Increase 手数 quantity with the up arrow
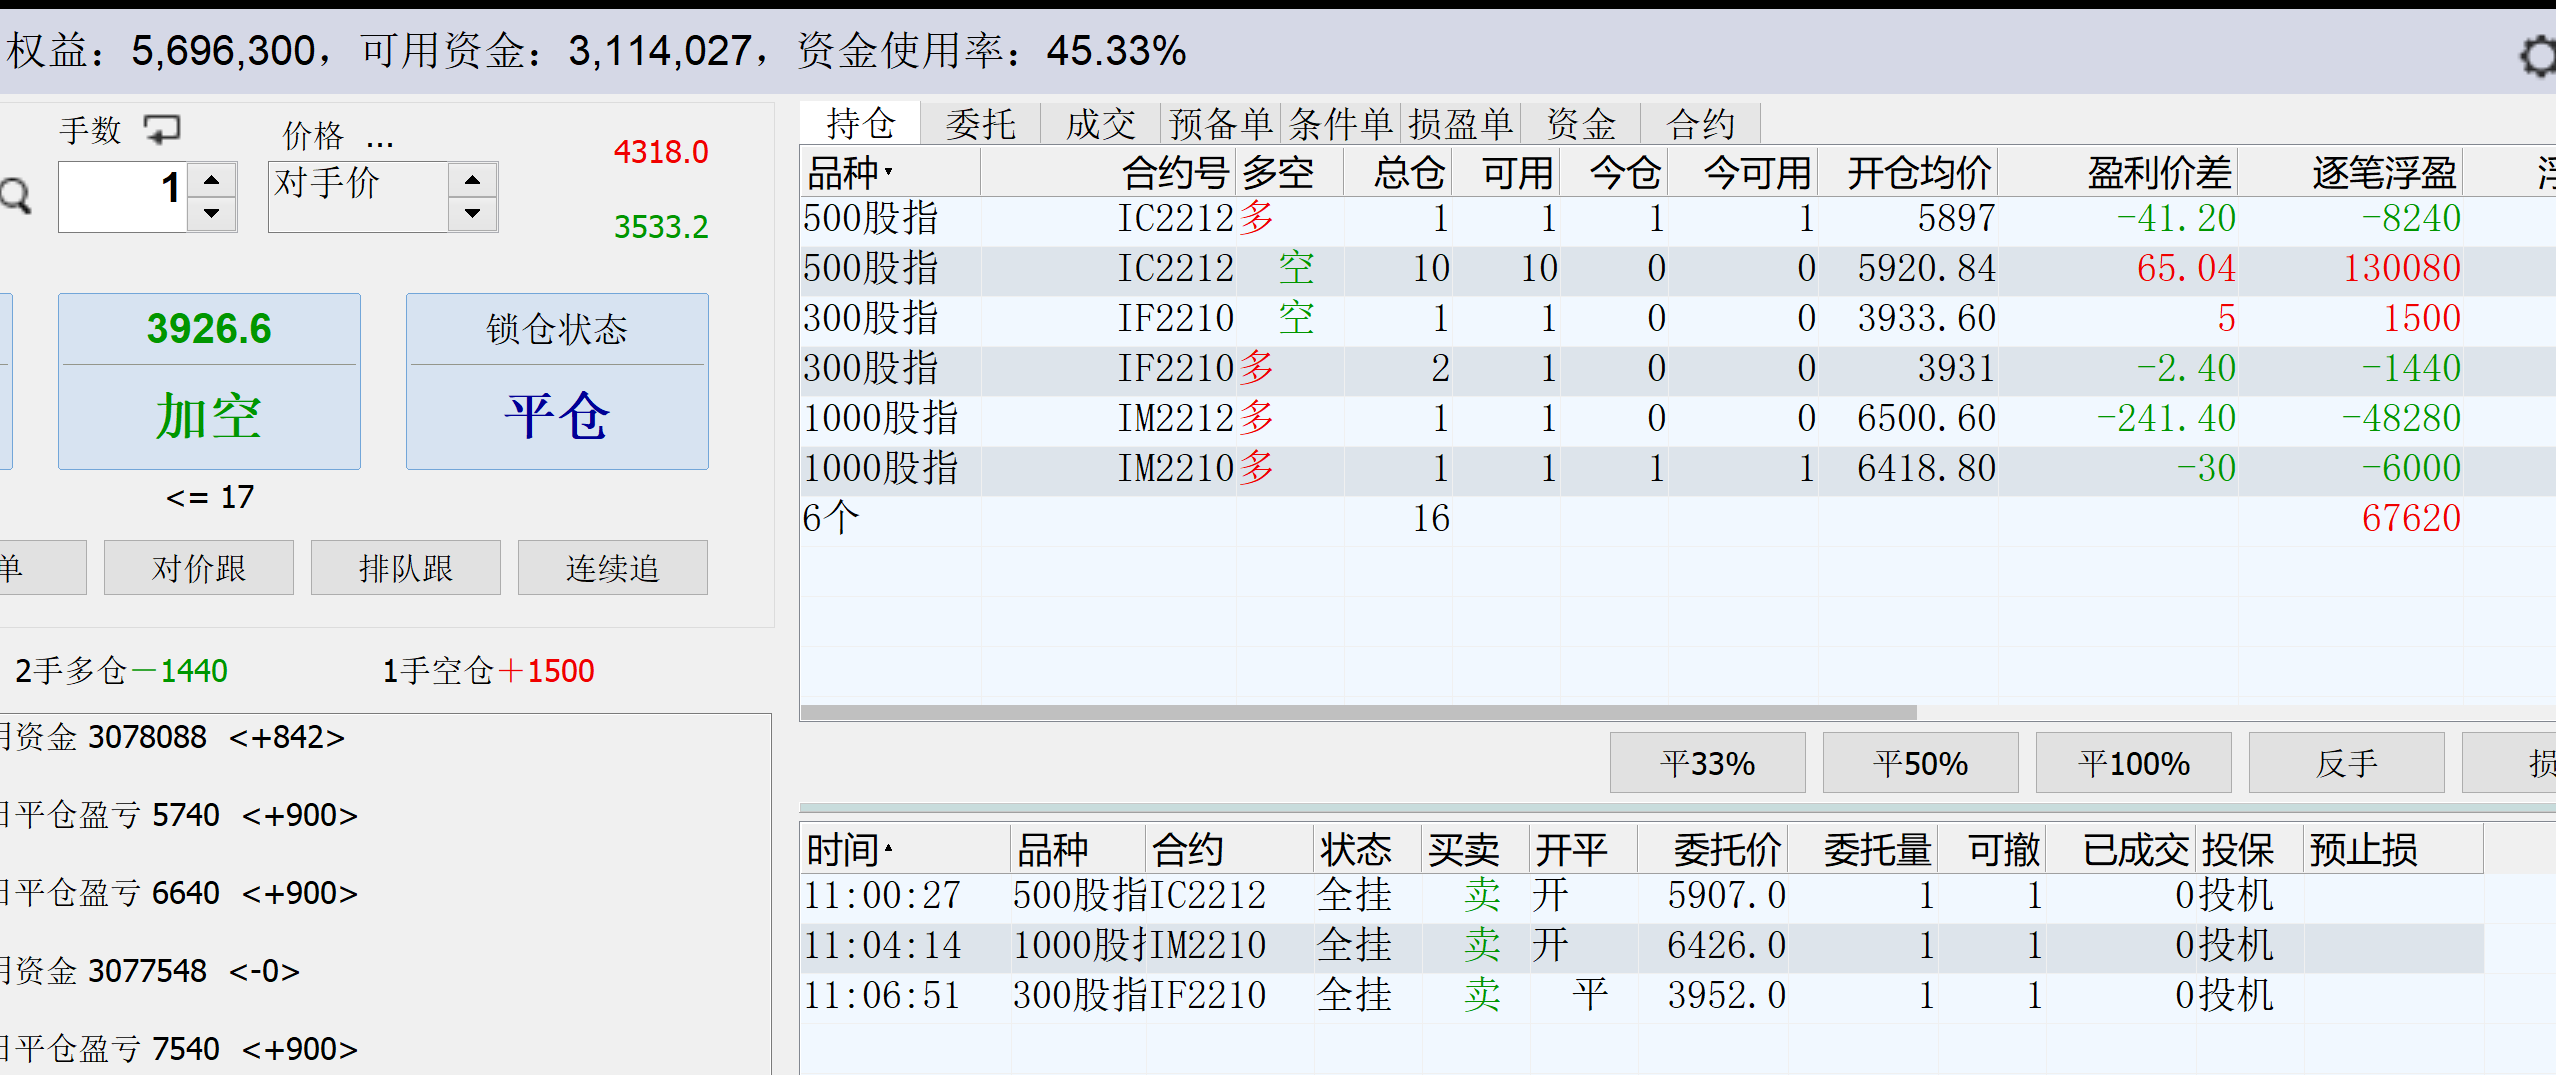The height and width of the screenshot is (1075, 2556). (212, 180)
